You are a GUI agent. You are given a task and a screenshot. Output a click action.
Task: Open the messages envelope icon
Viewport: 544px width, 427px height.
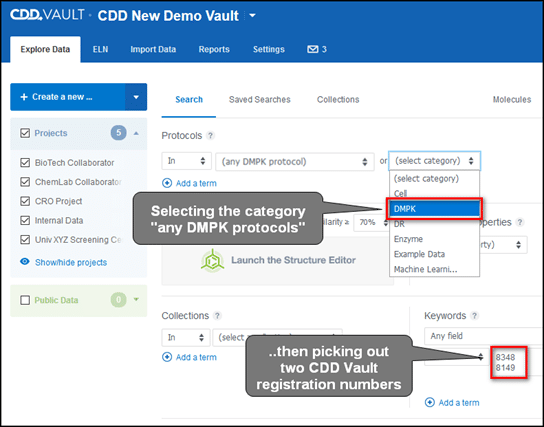[x=312, y=49]
